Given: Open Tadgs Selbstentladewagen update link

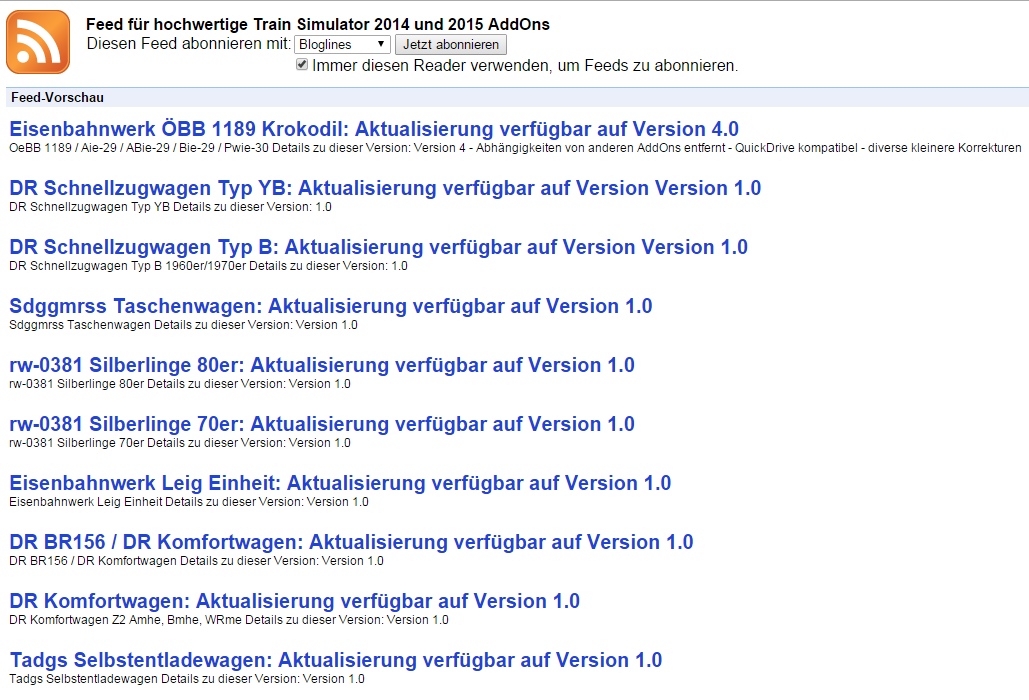Looking at the screenshot, I should (x=335, y=660).
